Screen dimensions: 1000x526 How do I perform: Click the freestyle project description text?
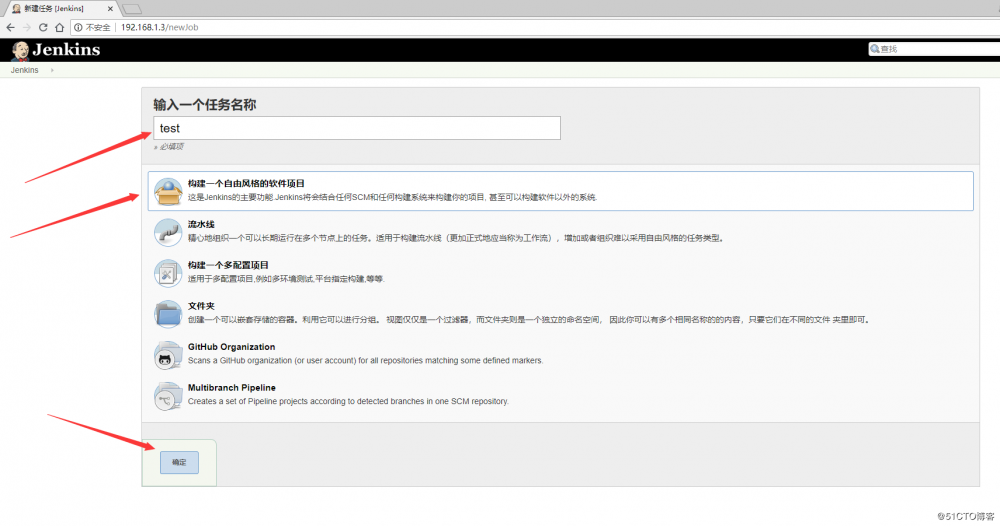[392, 198]
